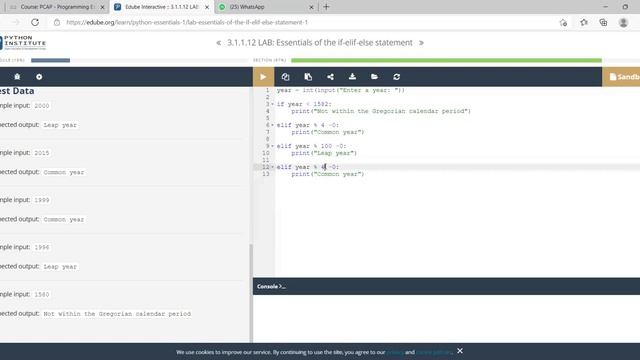
Task: Click the green section progress bar
Action: pos(446,60)
